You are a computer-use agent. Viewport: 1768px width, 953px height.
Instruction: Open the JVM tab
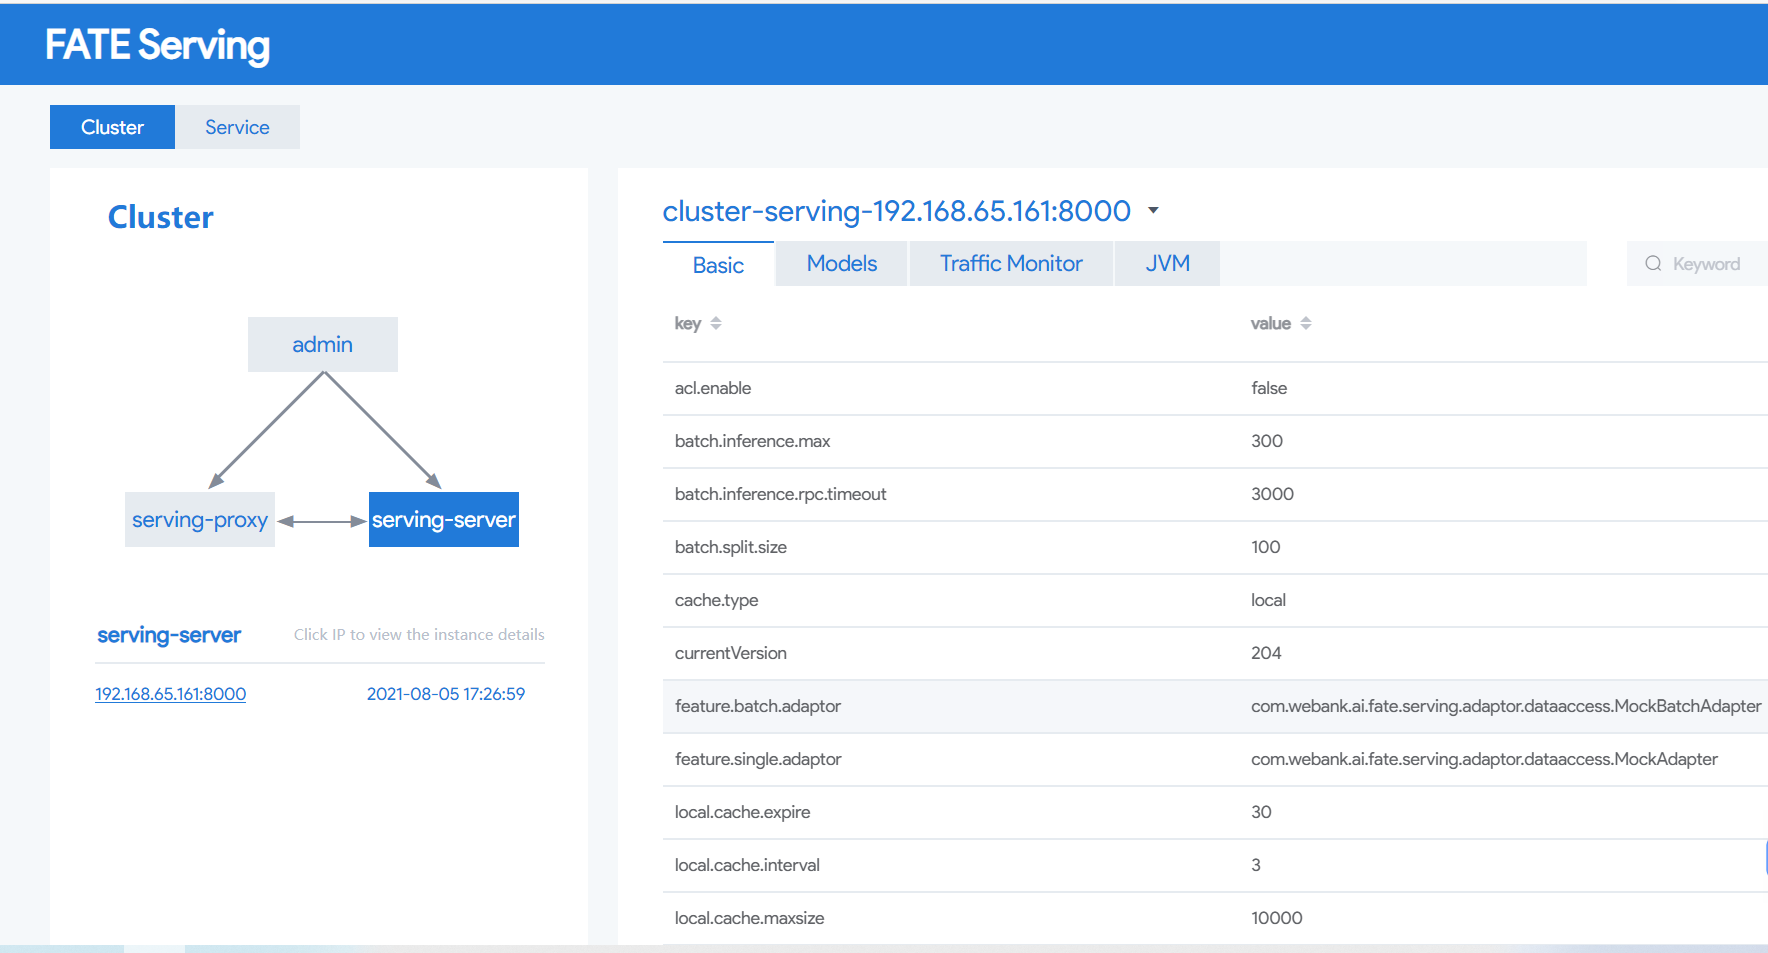click(x=1167, y=263)
